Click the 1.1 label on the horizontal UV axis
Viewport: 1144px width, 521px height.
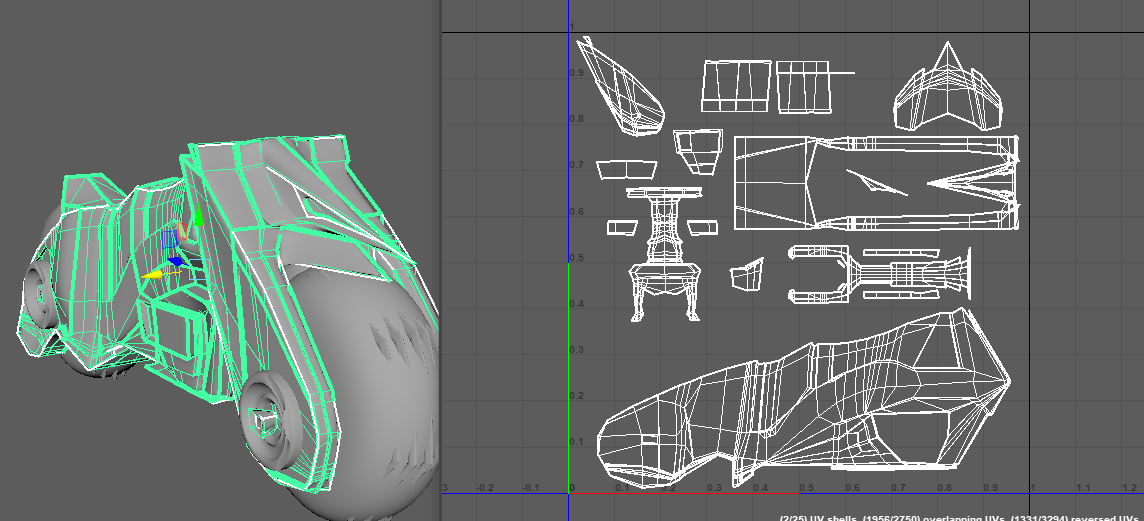pos(1083,487)
